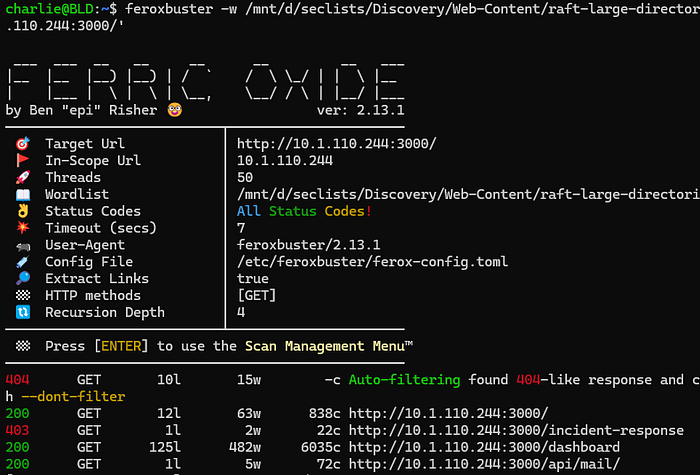700x475 pixels.
Task: Click the 482w word count in the dashboard row
Action: click(x=245, y=447)
